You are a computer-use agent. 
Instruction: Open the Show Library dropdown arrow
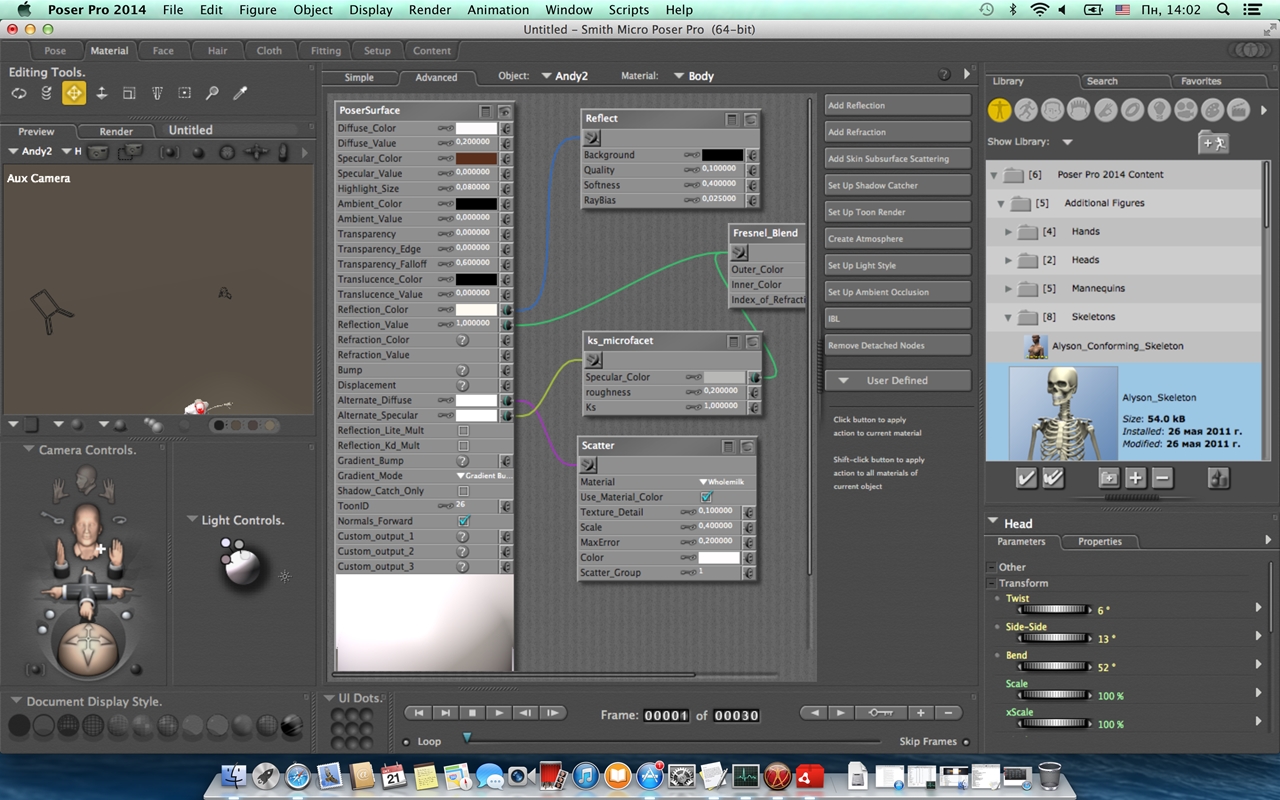[x=1068, y=142]
